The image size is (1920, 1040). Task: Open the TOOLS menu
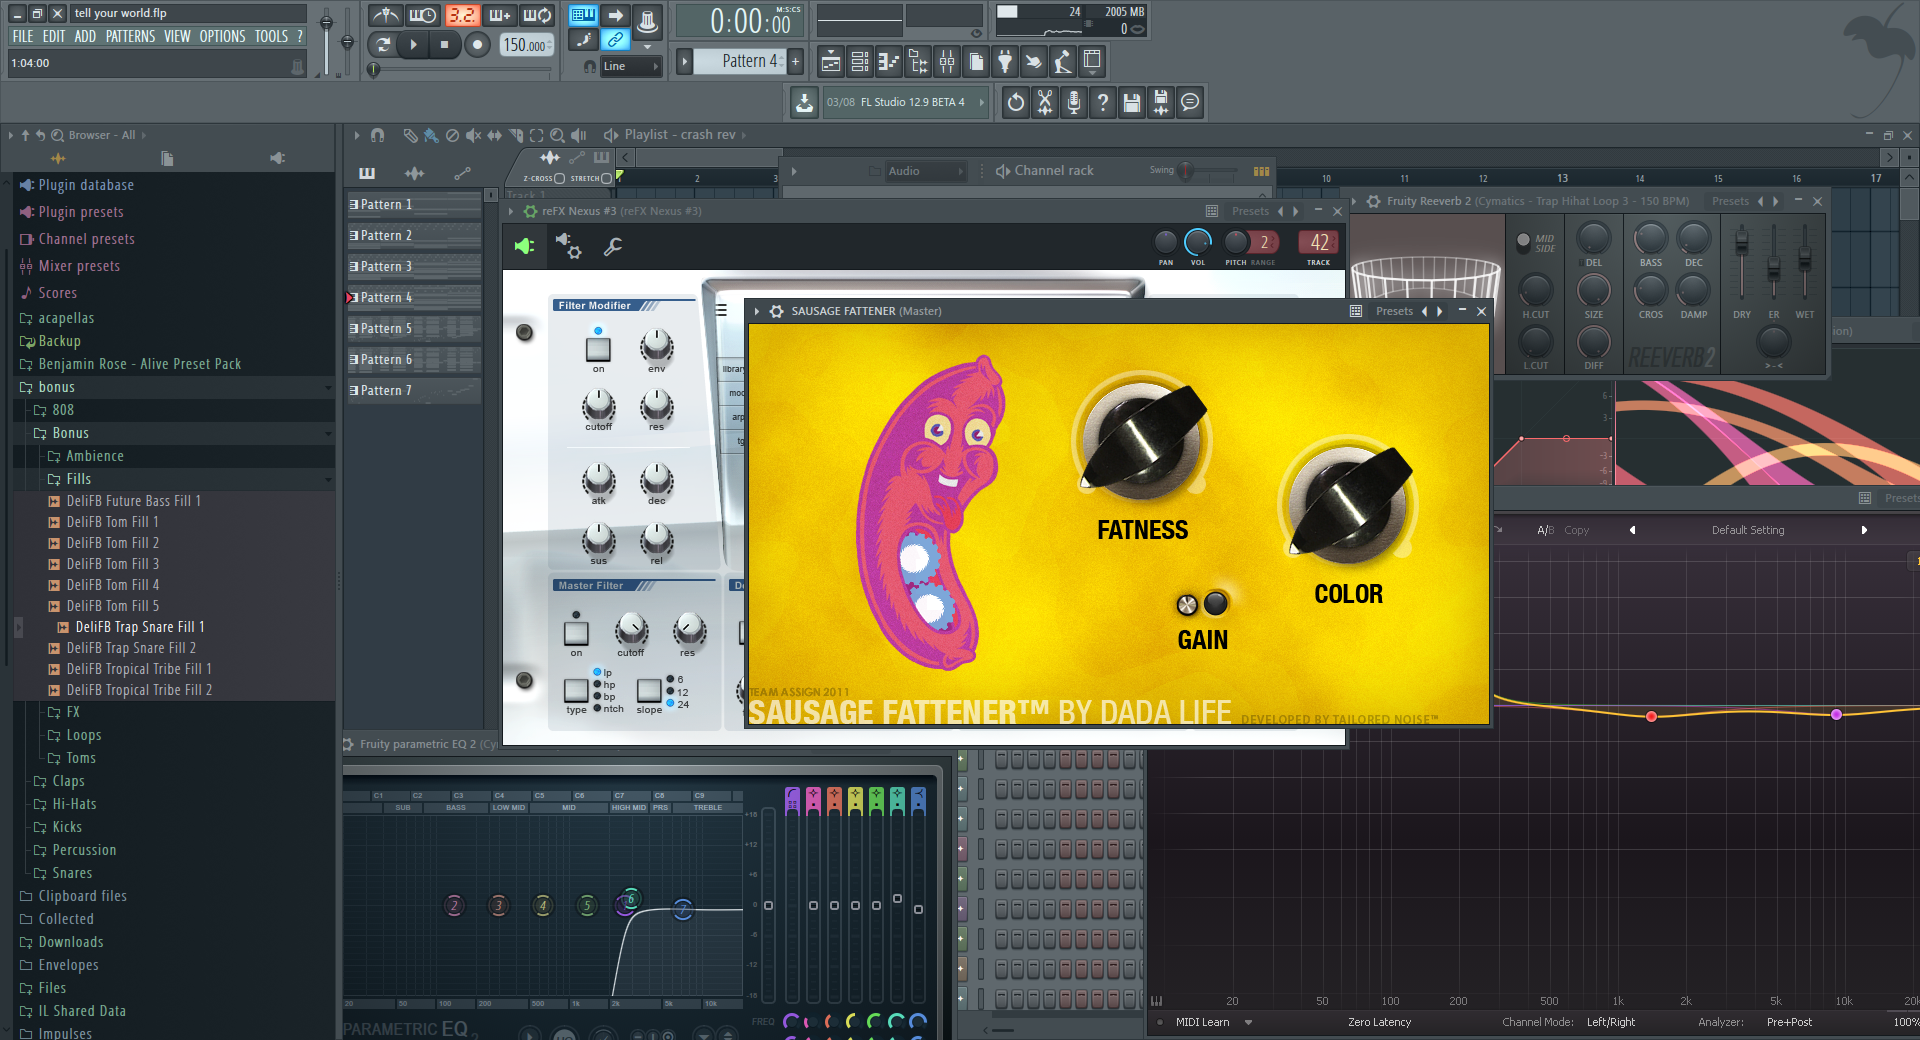[271, 37]
